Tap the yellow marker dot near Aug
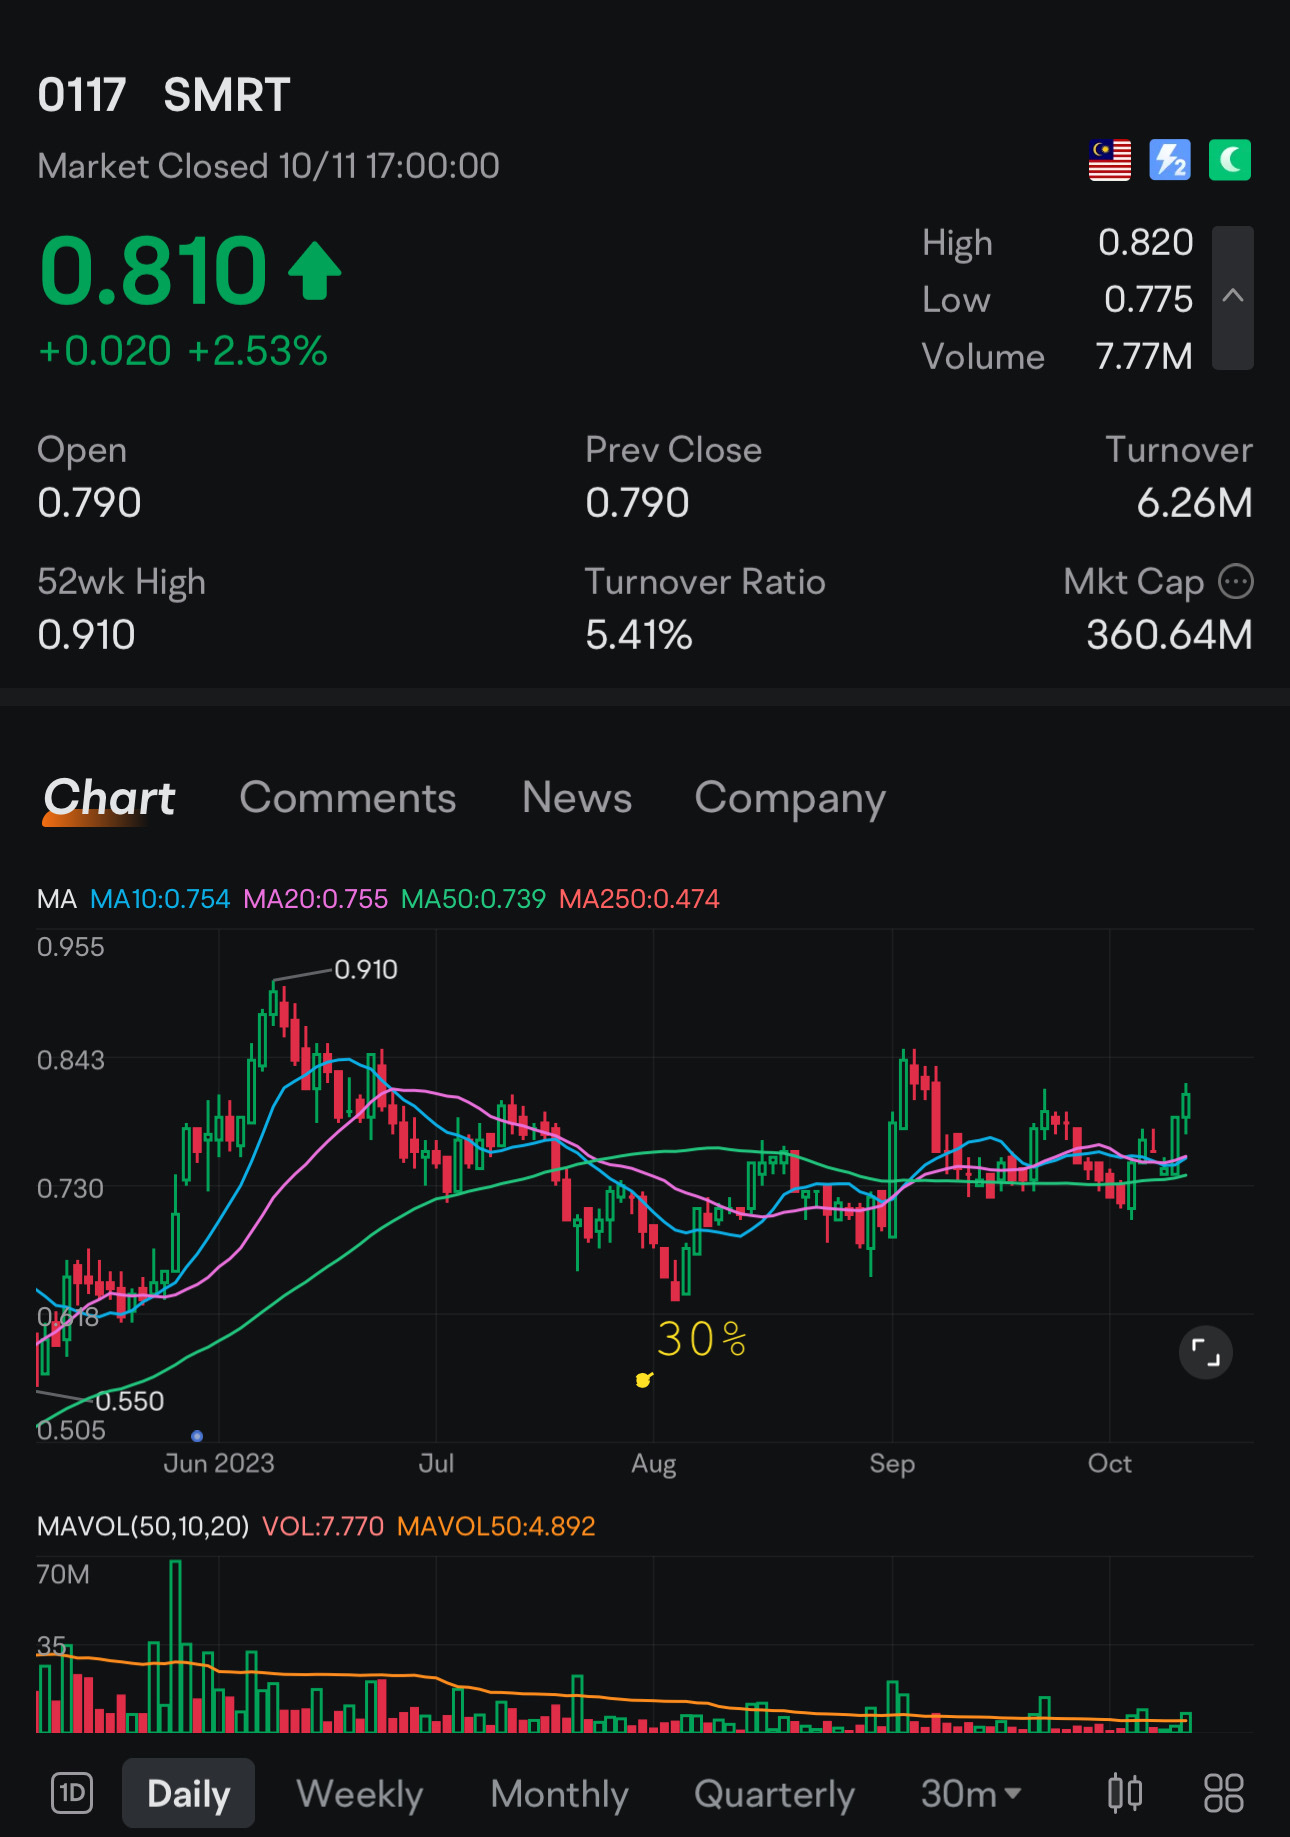1290x1837 pixels. pyautogui.click(x=644, y=1380)
